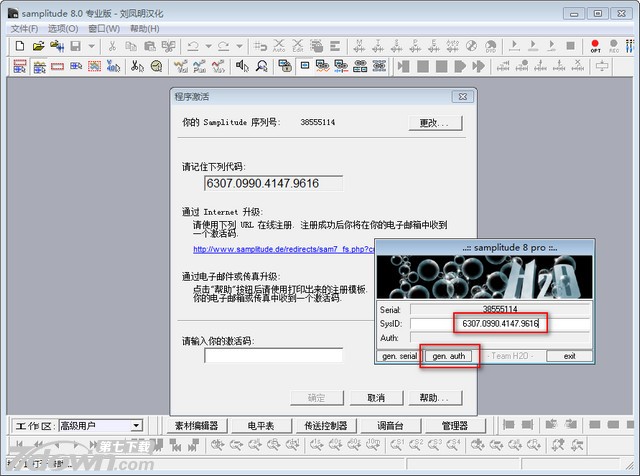Viewport: 640px width, 476px height.
Task: Click the Redo arrow icon
Action: (x=223, y=46)
